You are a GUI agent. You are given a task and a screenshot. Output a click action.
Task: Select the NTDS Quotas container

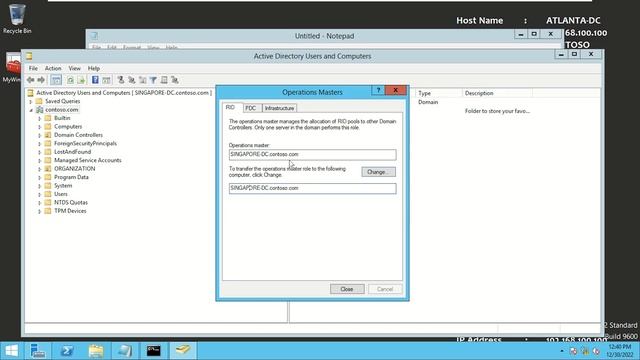(x=71, y=202)
